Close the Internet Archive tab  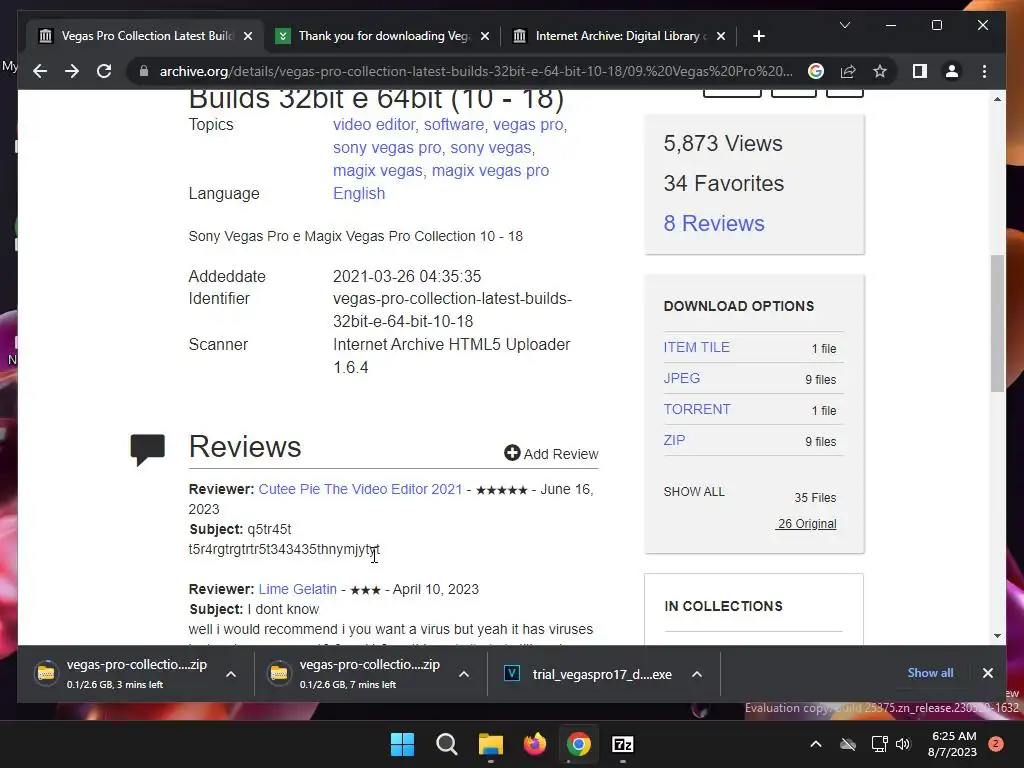tap(721, 36)
